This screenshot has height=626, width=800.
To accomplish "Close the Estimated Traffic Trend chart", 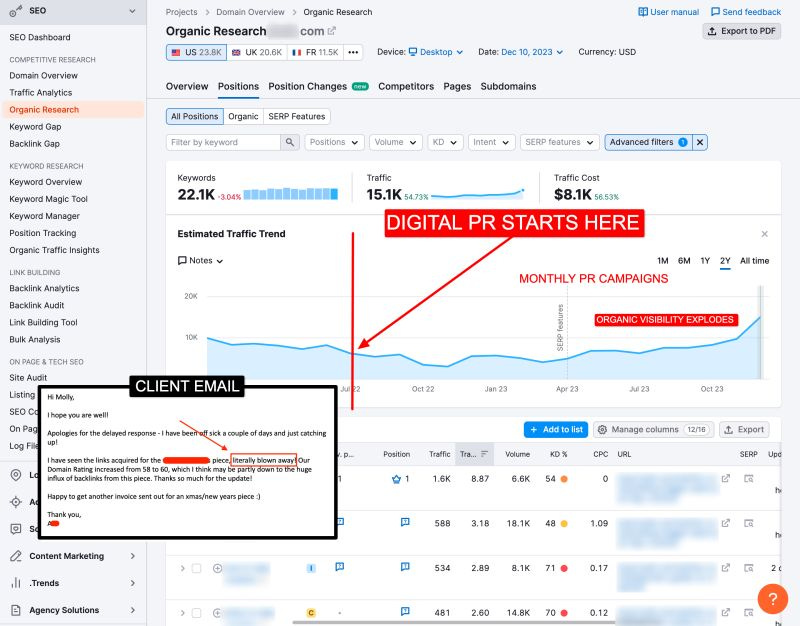I will (x=764, y=234).
